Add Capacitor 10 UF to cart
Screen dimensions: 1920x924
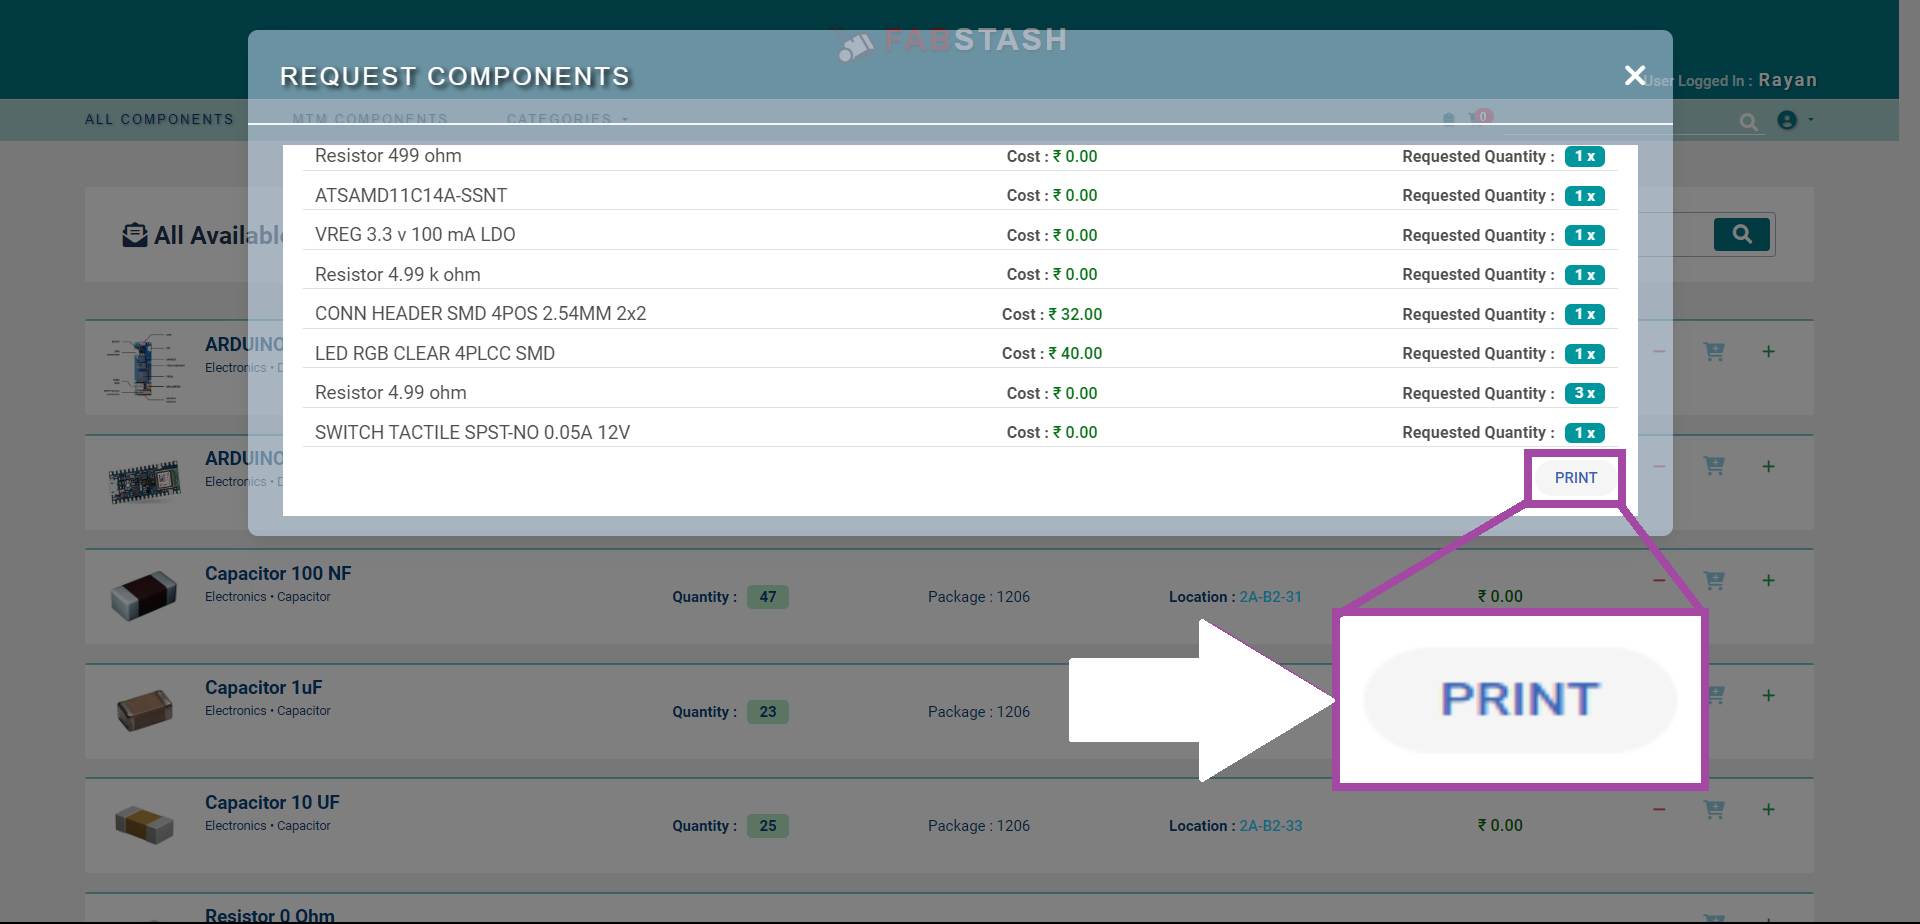point(1714,809)
